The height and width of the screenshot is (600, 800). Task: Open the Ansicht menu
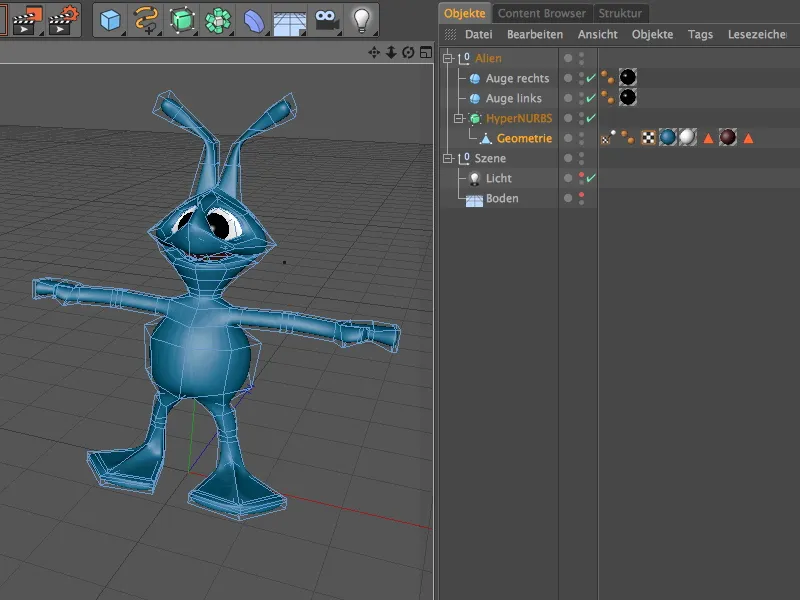coord(597,34)
